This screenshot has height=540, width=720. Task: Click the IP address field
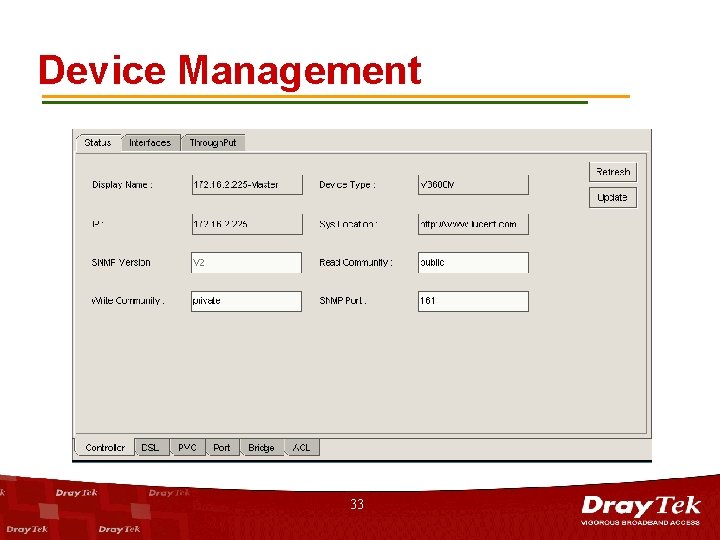tap(247, 224)
